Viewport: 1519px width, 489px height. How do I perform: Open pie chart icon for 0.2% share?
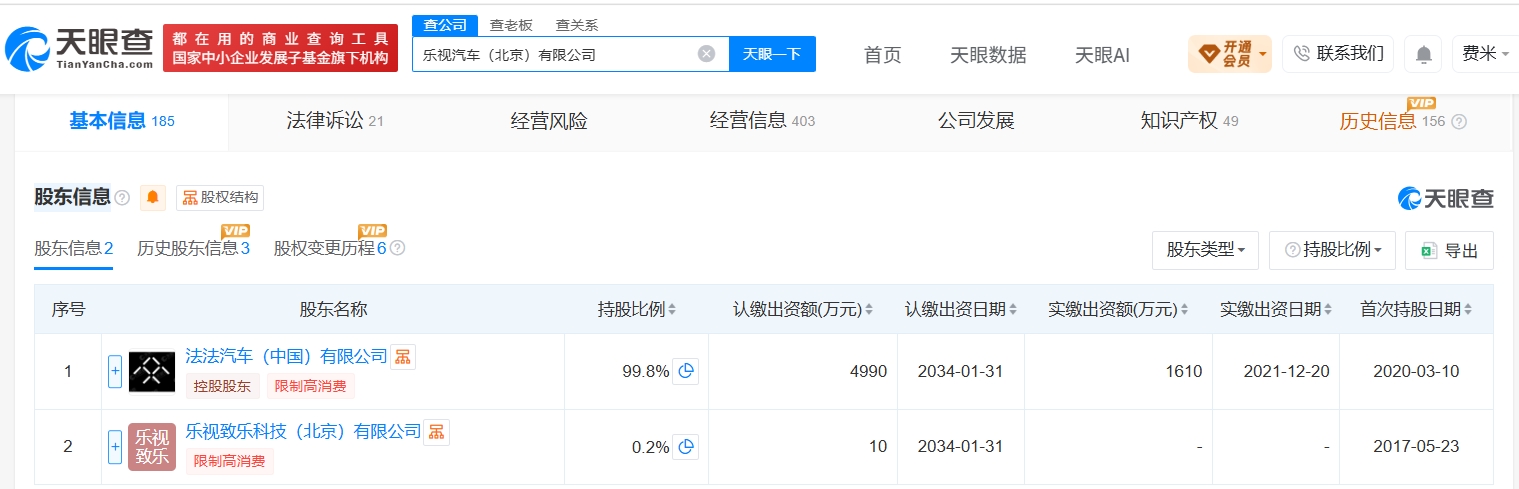tap(685, 447)
